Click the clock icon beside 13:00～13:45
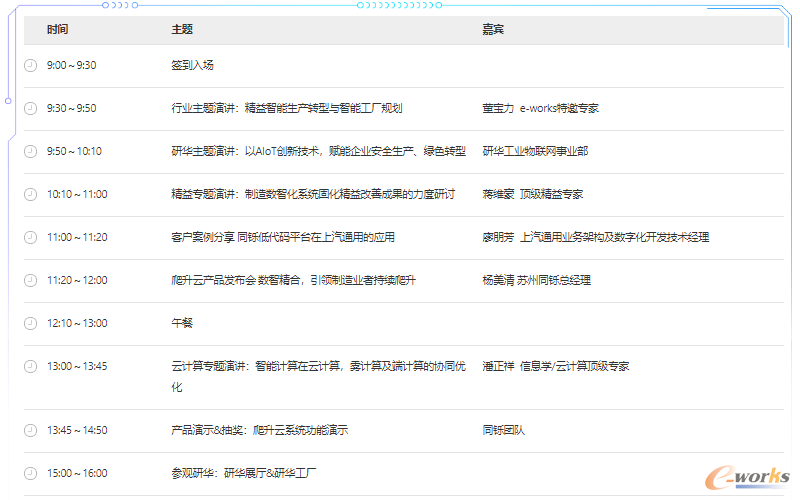 (31, 366)
